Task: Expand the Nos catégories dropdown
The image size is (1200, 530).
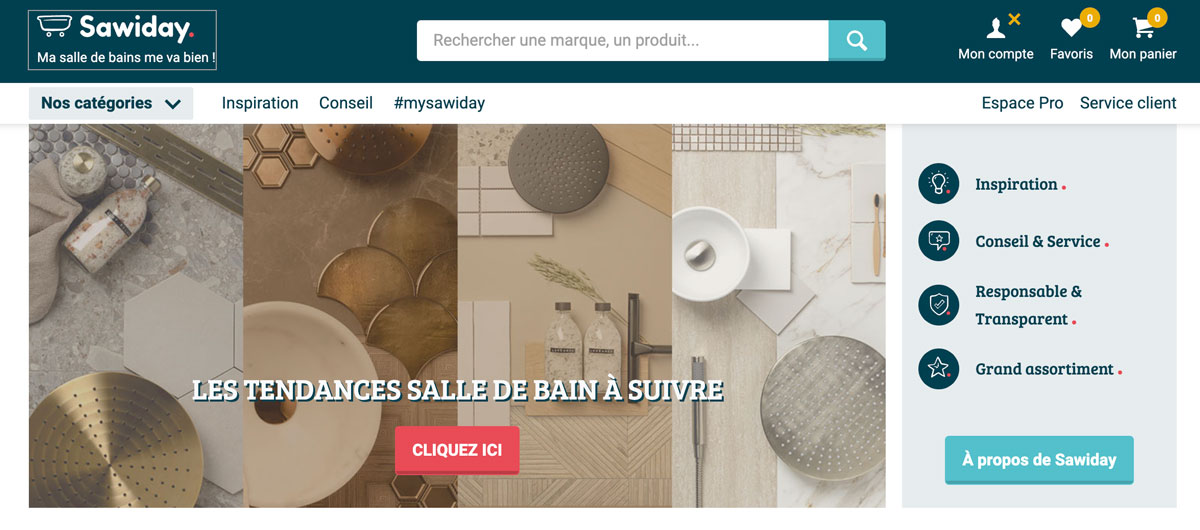Action: [x=111, y=103]
